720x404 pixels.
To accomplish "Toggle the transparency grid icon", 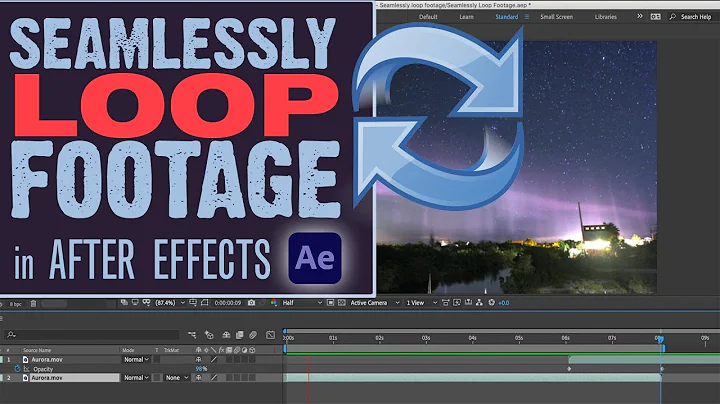I will coord(342,303).
